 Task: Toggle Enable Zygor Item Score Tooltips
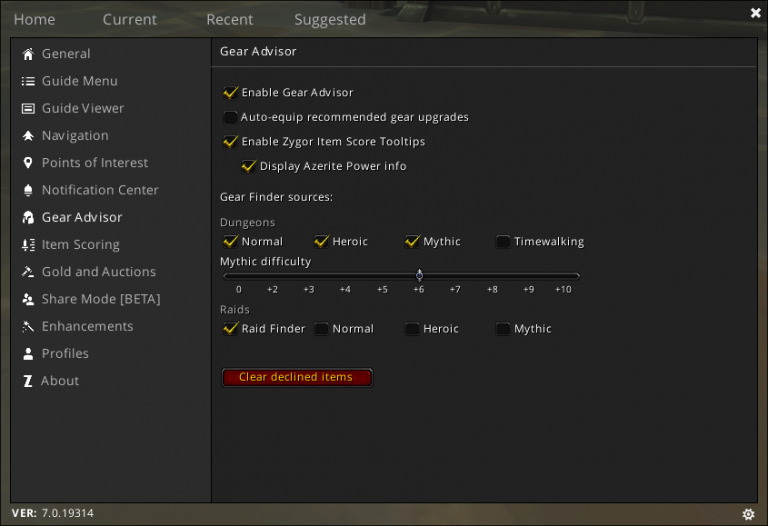[x=230, y=142]
